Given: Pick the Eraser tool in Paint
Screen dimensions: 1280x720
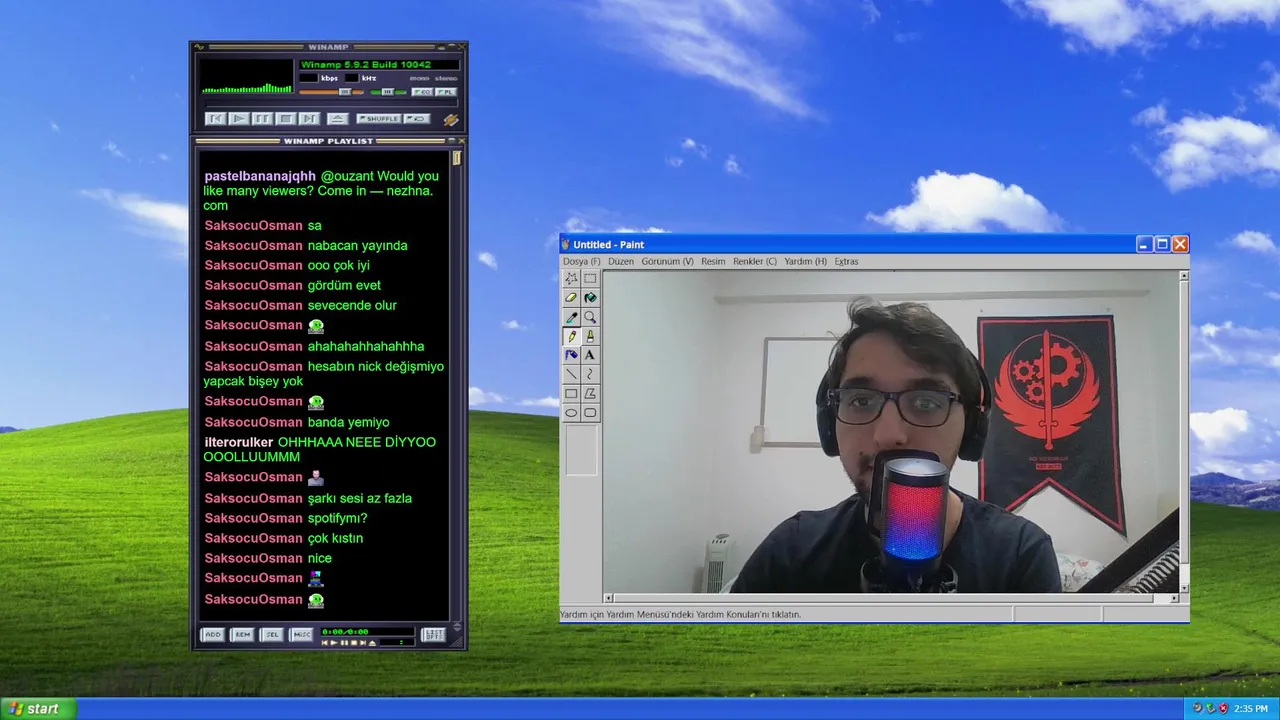Looking at the screenshot, I should (x=571, y=298).
